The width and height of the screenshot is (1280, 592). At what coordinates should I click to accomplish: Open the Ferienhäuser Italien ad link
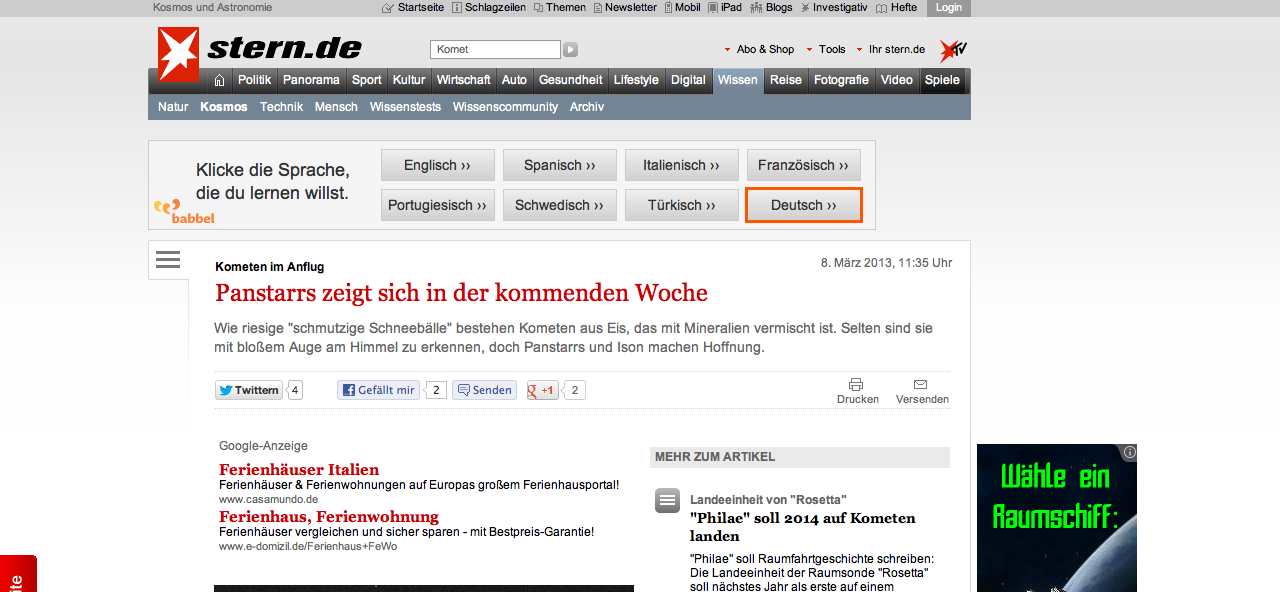coord(299,469)
